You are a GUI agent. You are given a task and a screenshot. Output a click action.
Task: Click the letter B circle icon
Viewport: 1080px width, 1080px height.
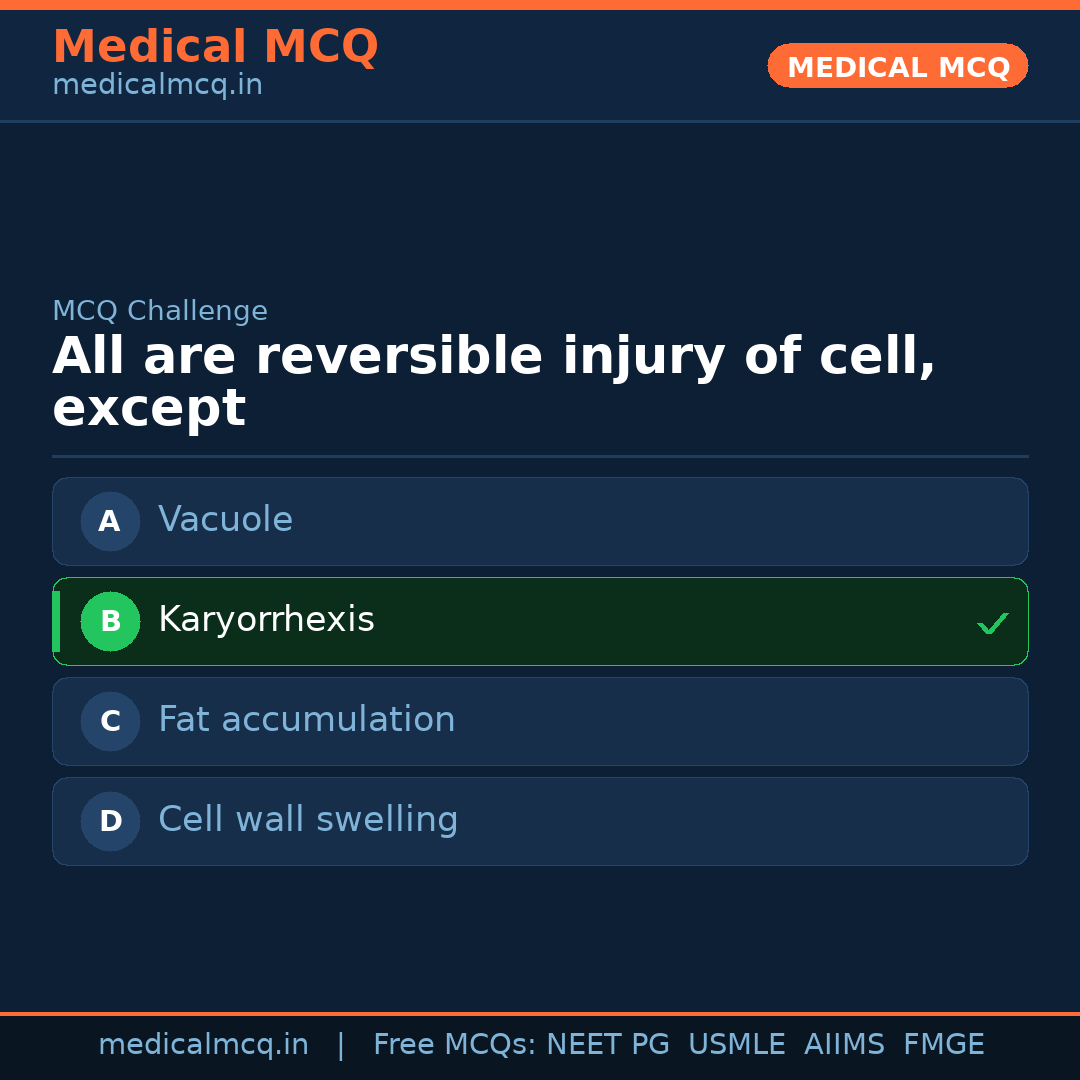[x=110, y=621]
